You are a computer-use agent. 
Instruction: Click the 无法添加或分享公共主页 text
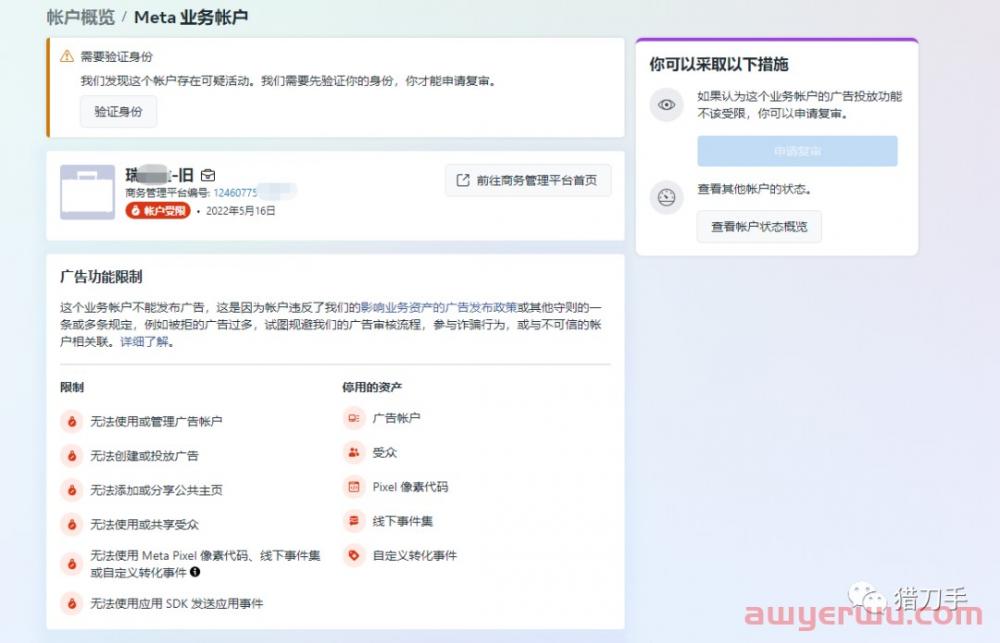(x=156, y=491)
